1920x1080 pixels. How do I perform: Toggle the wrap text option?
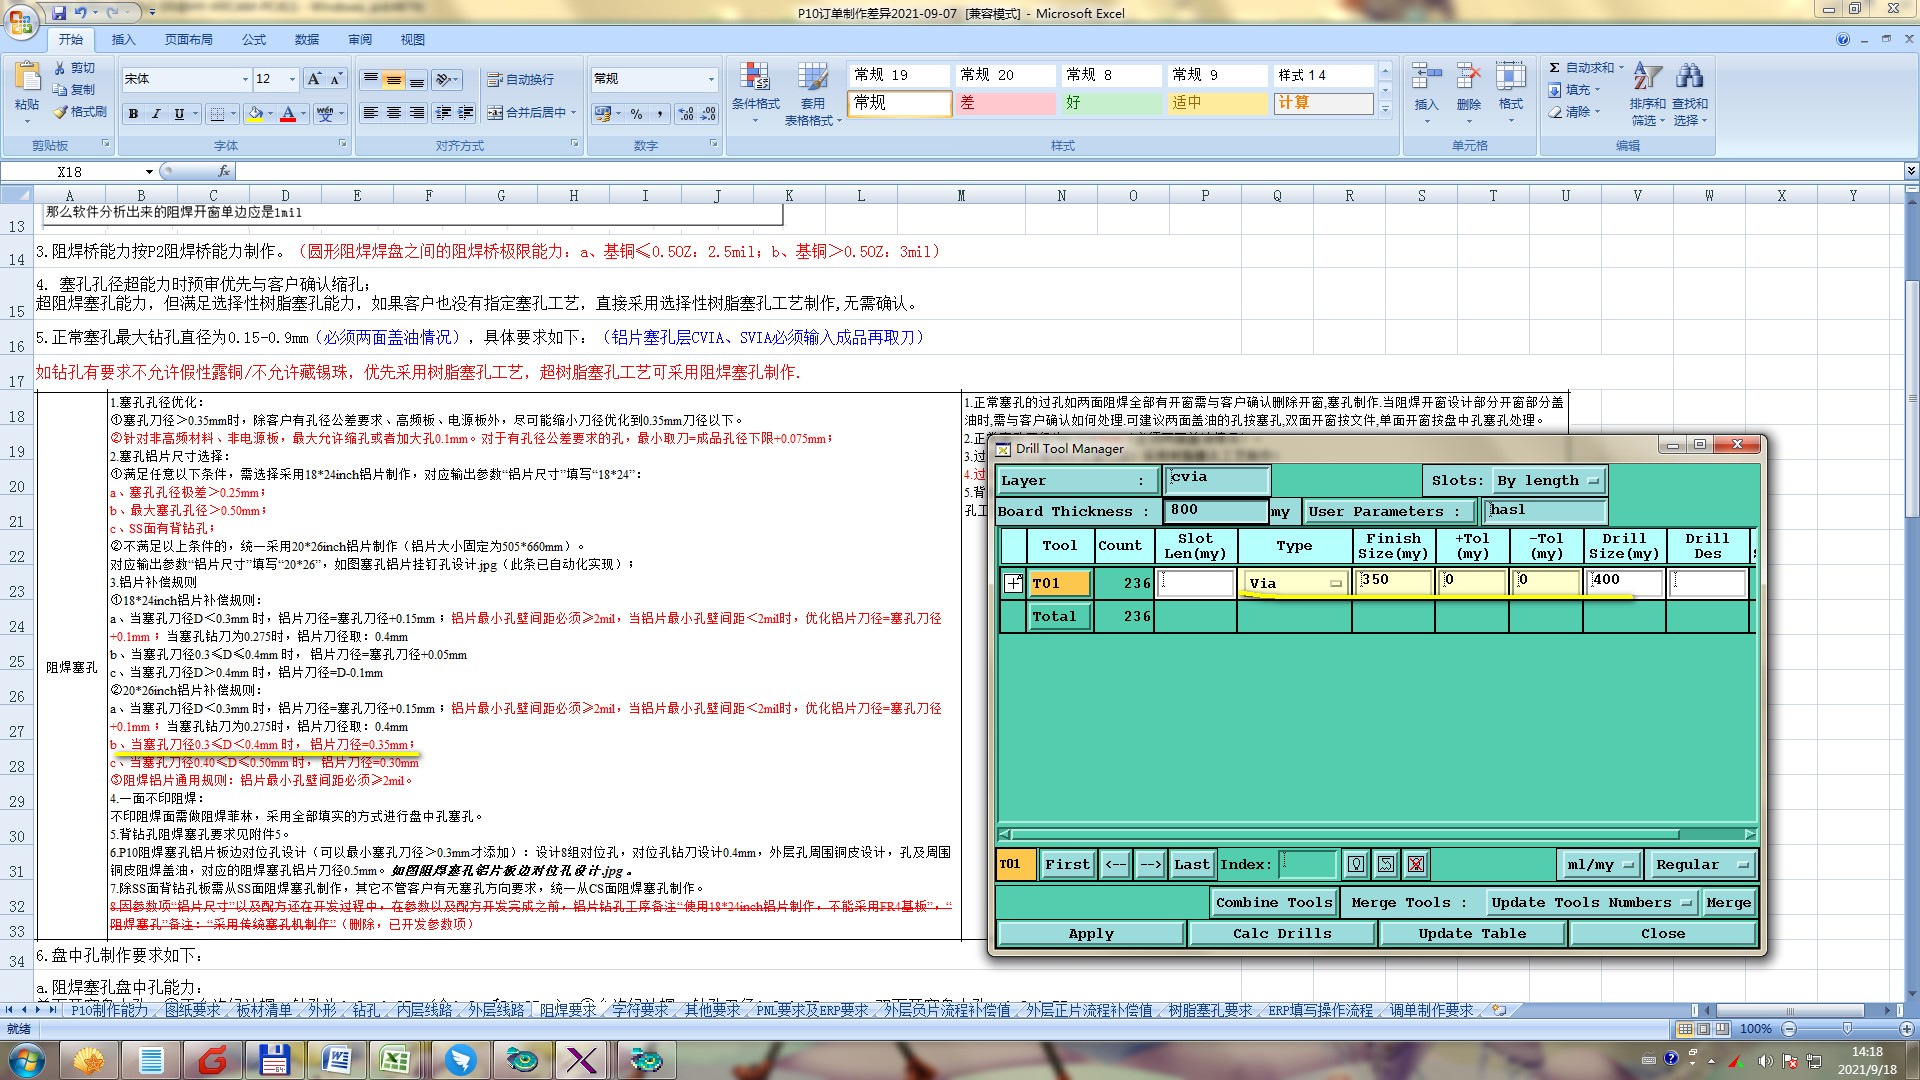click(520, 80)
